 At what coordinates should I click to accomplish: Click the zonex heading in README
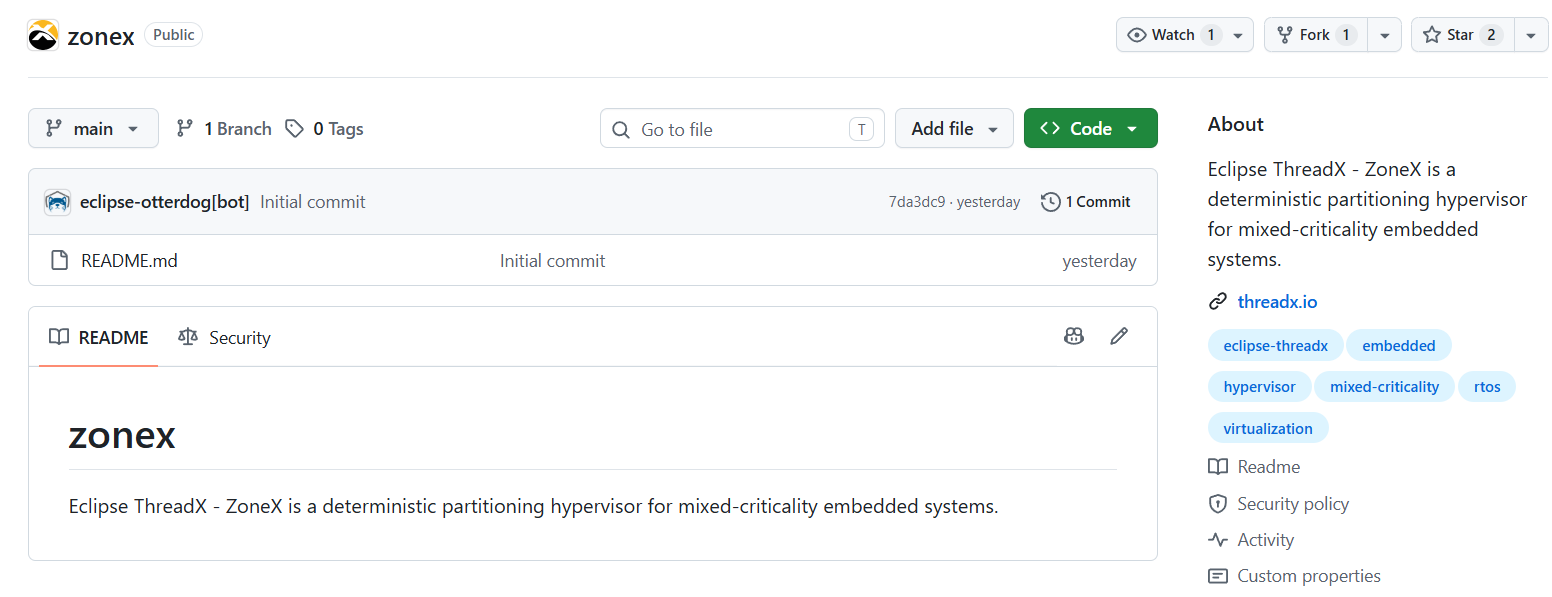122,434
